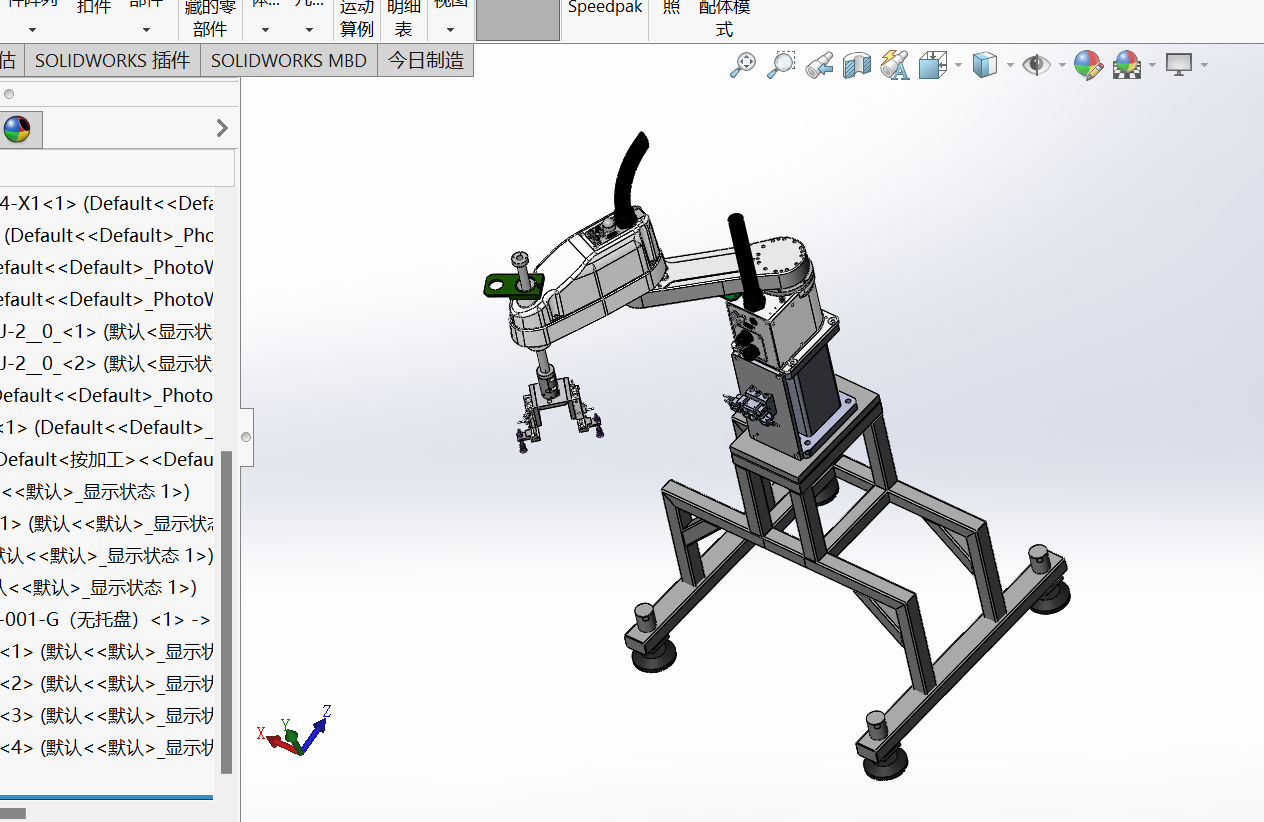Viewport: 1264px width, 822px height.
Task: Select tree row '1> (默认<<默认>_显示状'
Action: (x=107, y=523)
